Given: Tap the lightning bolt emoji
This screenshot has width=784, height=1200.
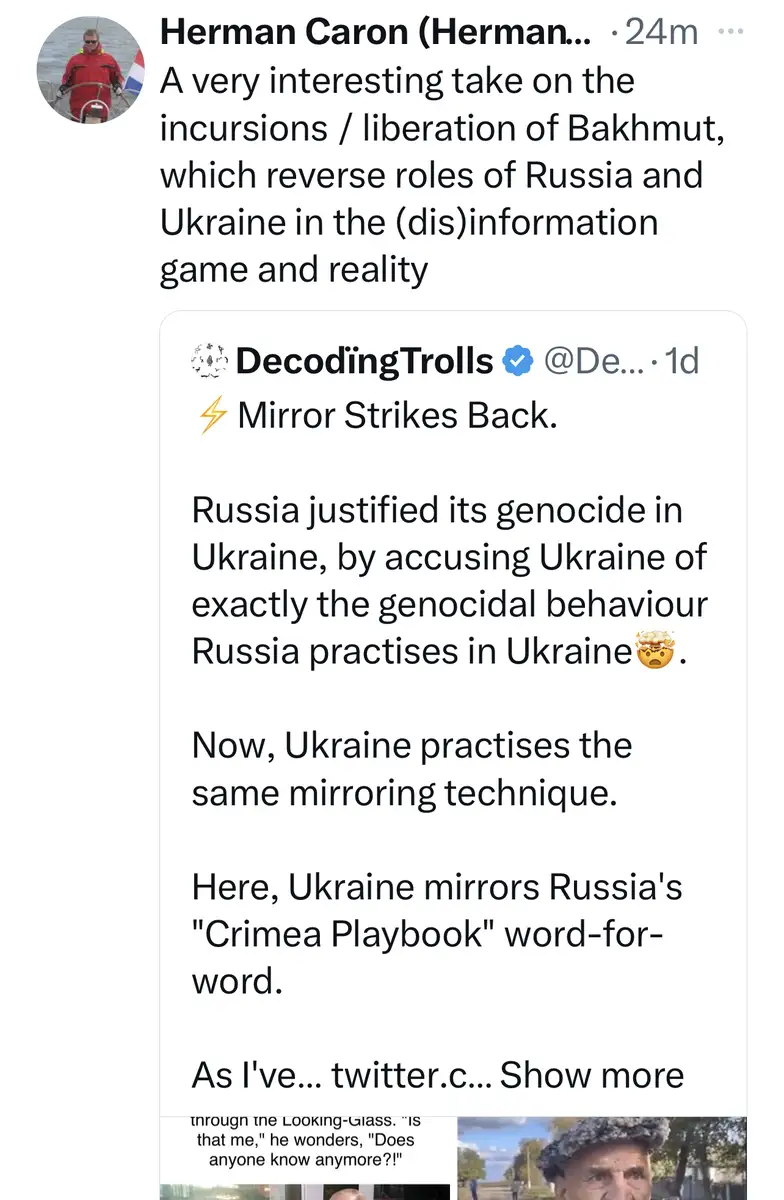Looking at the screenshot, I should [210, 416].
